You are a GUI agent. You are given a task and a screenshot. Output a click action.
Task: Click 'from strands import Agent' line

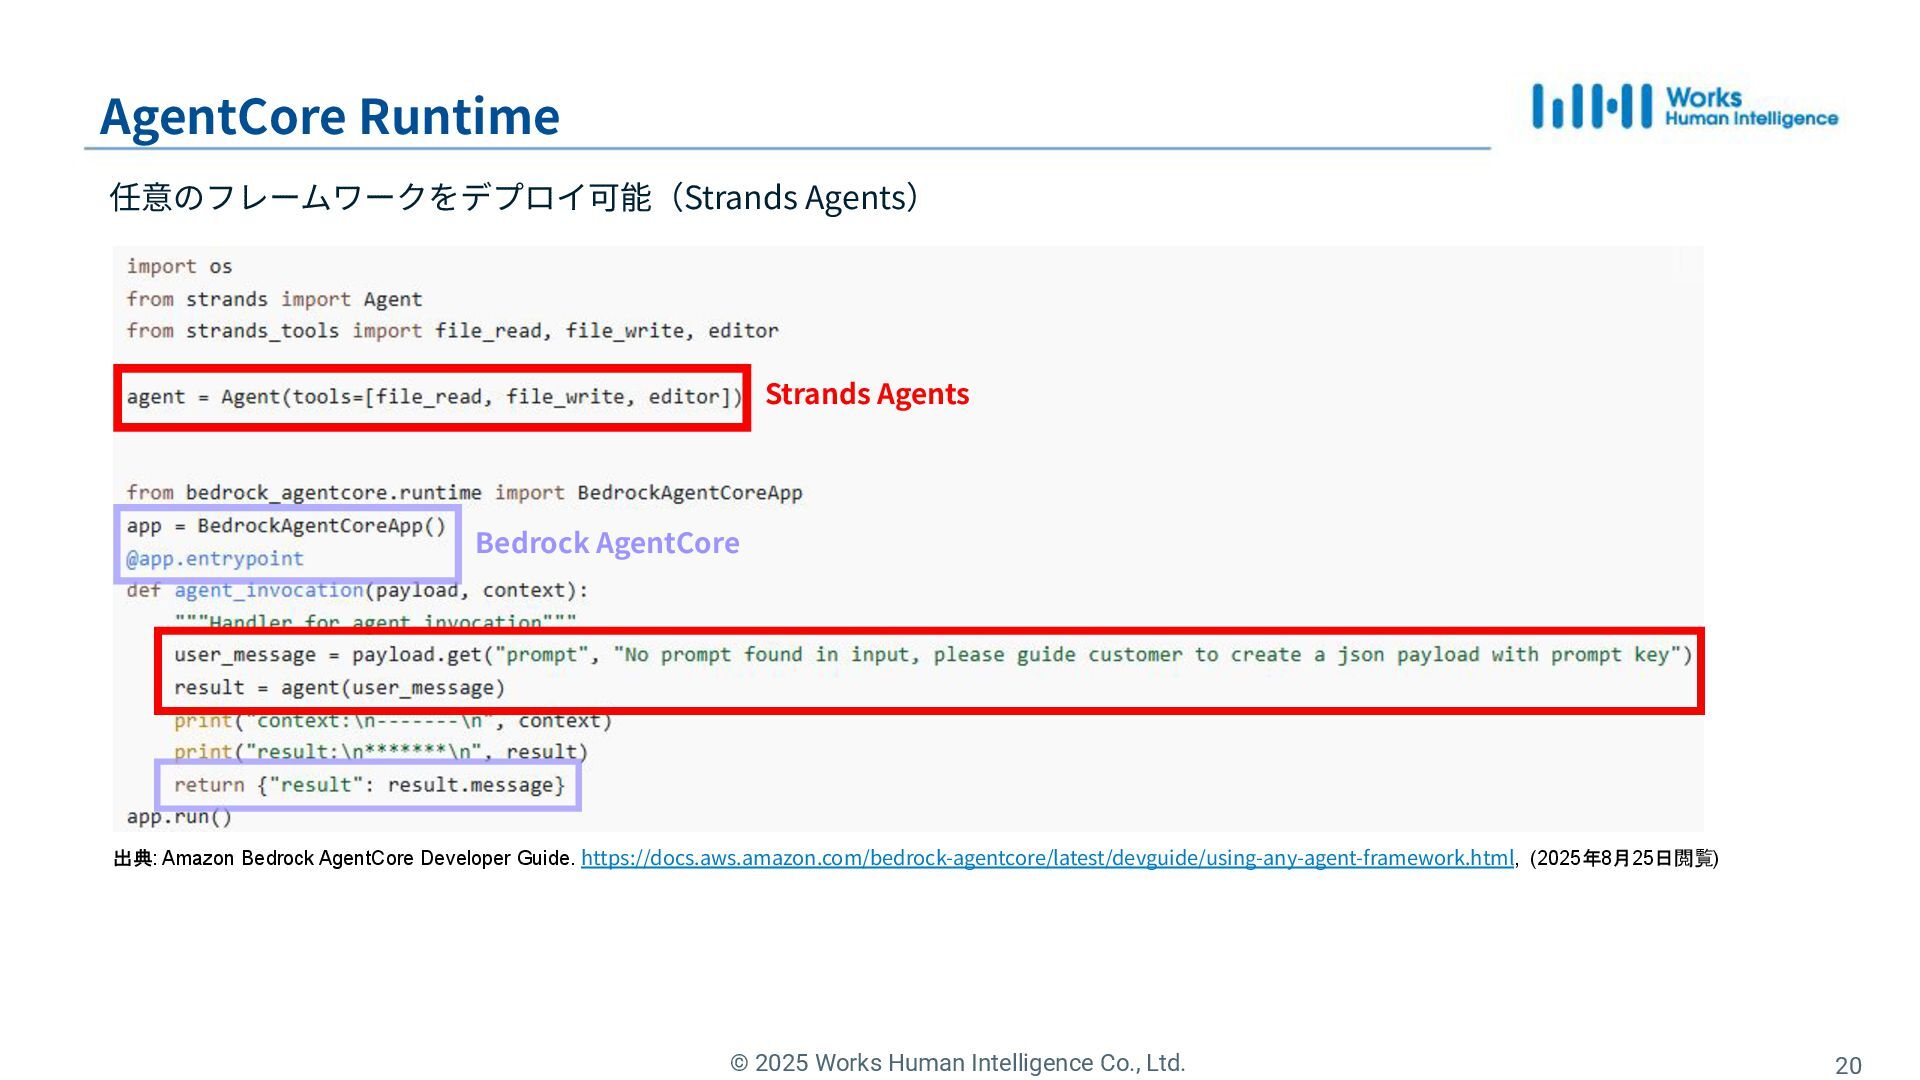pos(274,299)
